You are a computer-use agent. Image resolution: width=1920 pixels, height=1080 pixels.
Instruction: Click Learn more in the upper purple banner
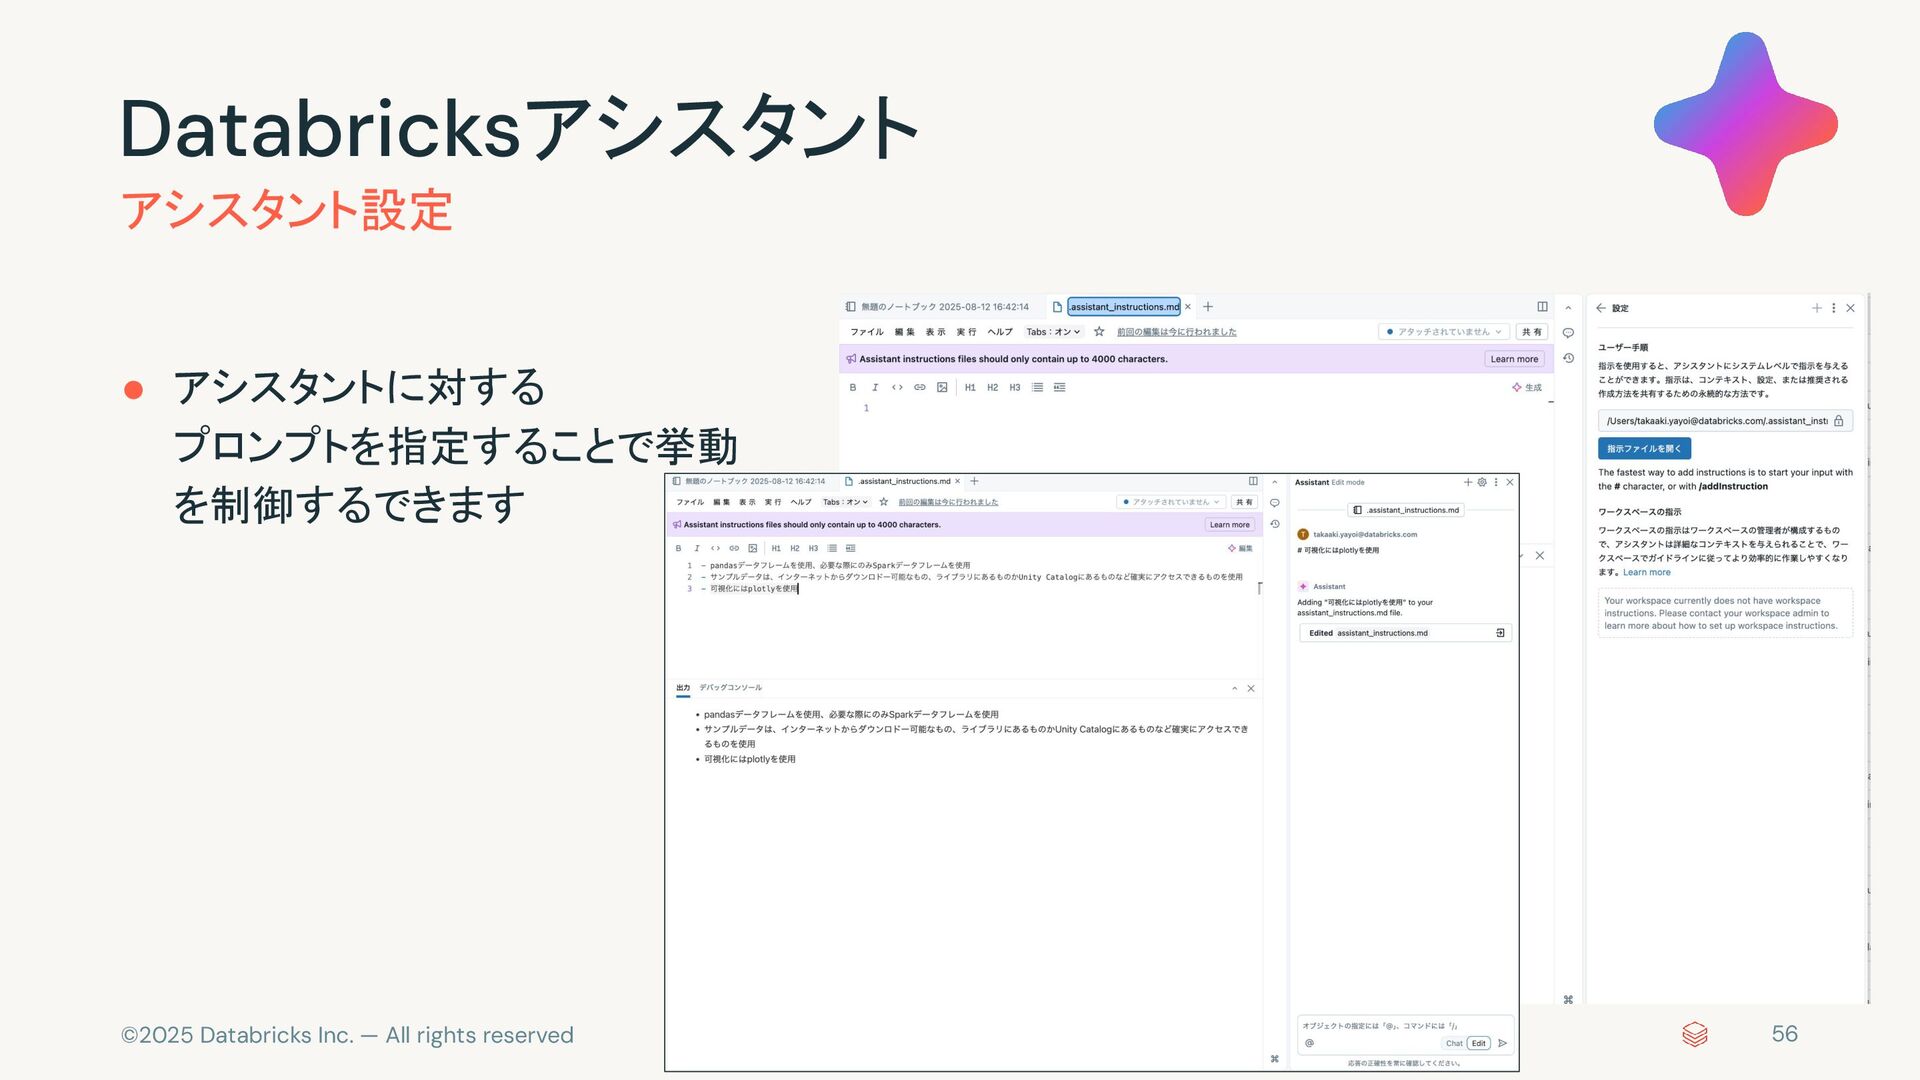[x=1514, y=359]
